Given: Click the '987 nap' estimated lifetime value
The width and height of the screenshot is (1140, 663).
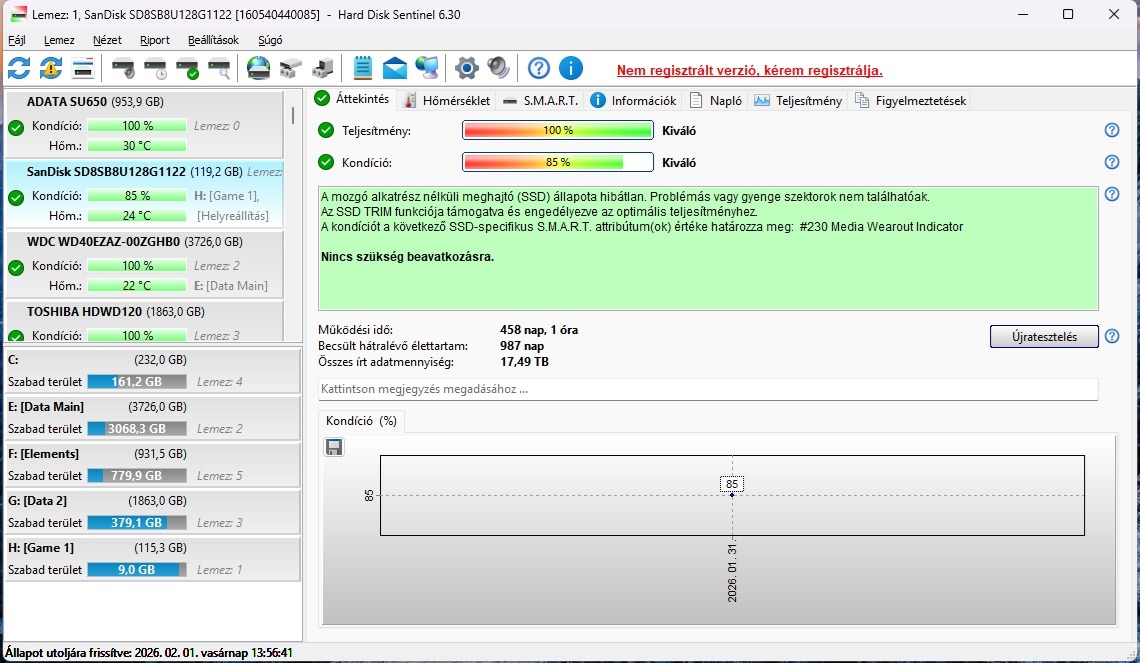Looking at the screenshot, I should (x=521, y=346).
